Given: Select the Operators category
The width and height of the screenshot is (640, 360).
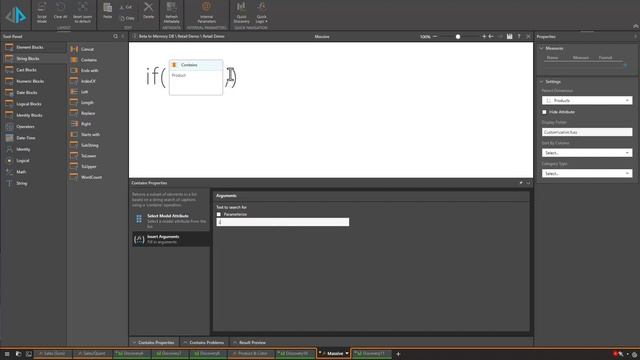Looking at the screenshot, I should click(34, 127).
